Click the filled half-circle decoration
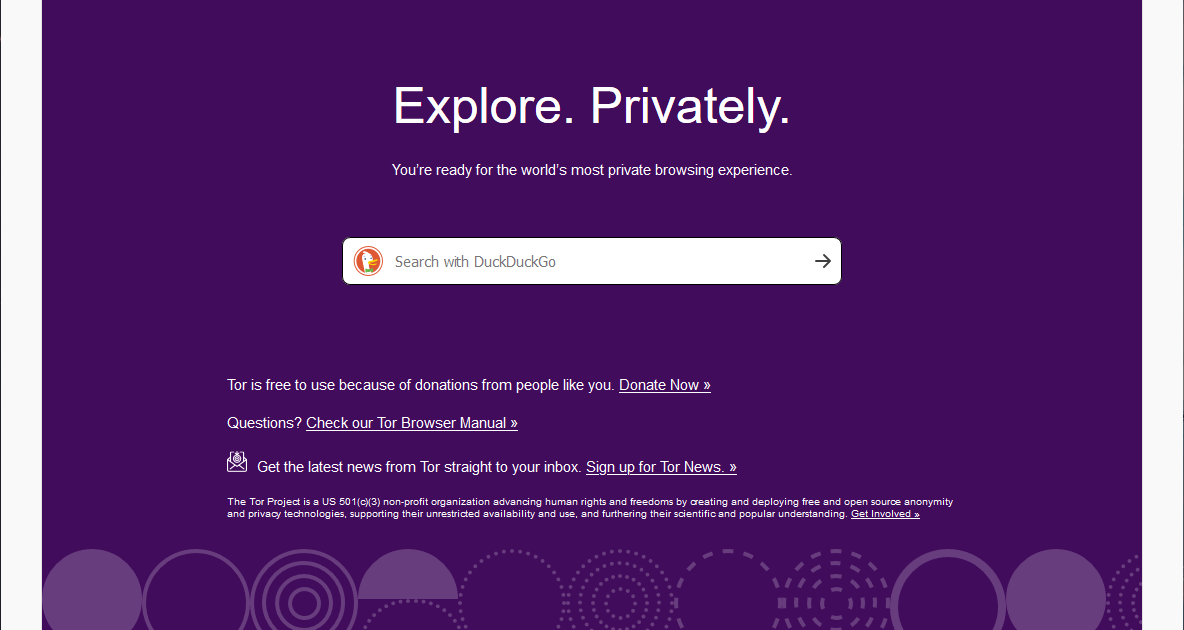The width and height of the screenshot is (1184, 630). 408,578
